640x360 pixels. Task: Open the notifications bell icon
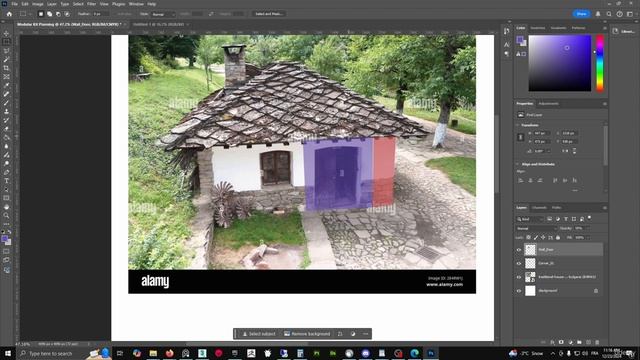click(598, 14)
